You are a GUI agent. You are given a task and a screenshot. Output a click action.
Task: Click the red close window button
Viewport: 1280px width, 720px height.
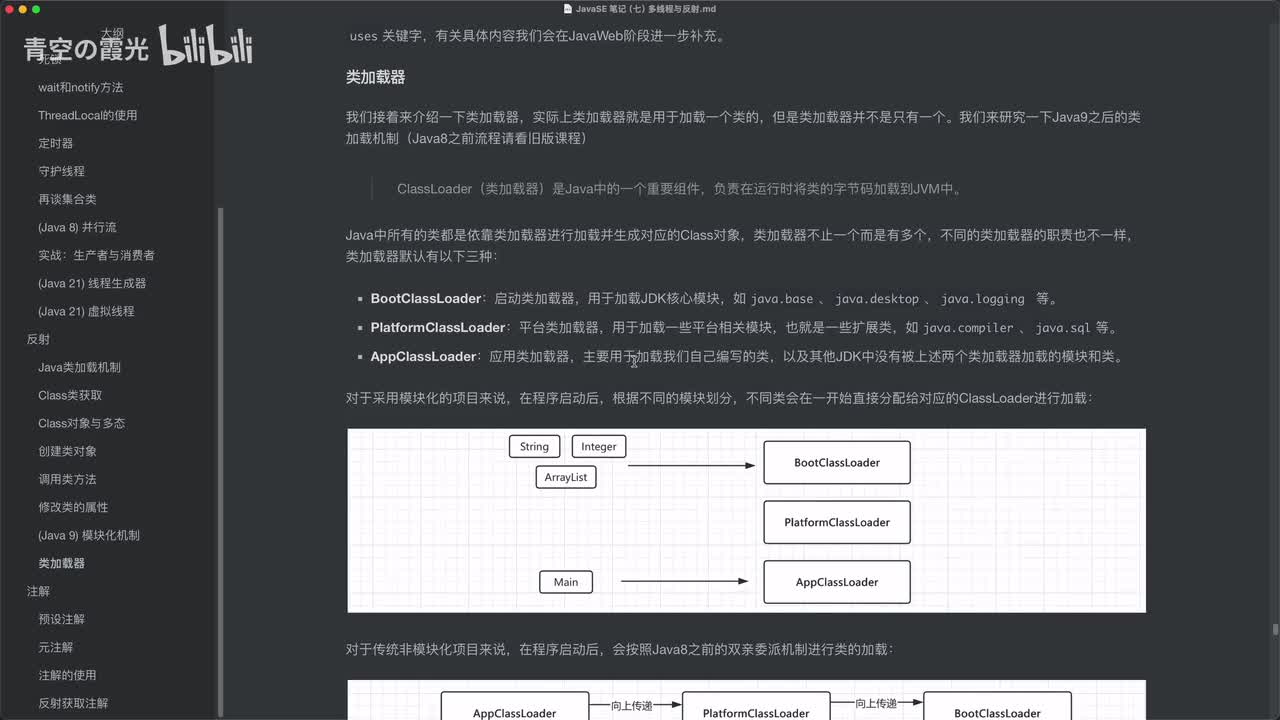(x=8, y=9)
